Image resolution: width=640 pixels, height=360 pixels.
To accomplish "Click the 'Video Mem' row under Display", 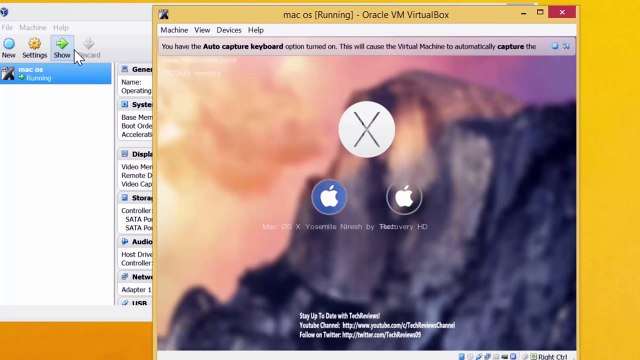I will point(136,167).
